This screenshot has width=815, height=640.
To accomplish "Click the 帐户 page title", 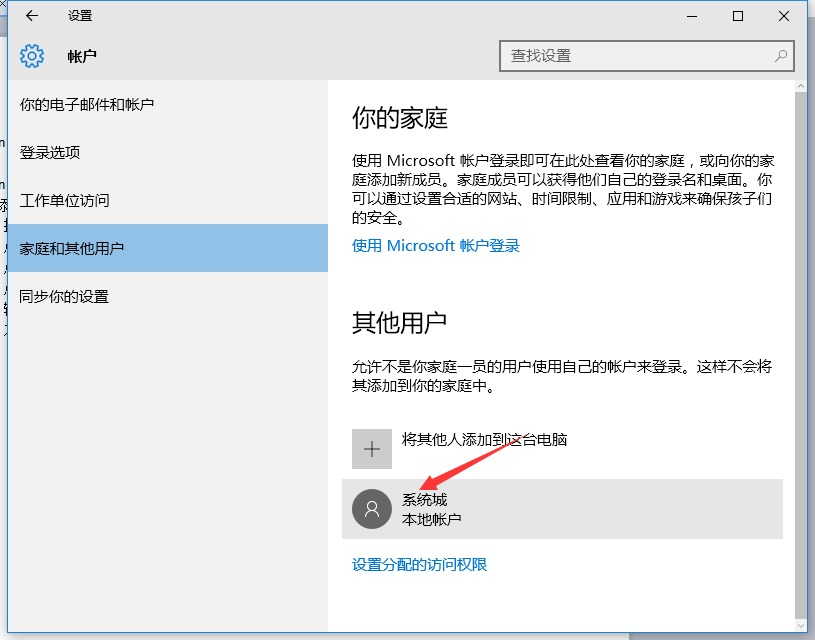I will pyautogui.click(x=82, y=56).
